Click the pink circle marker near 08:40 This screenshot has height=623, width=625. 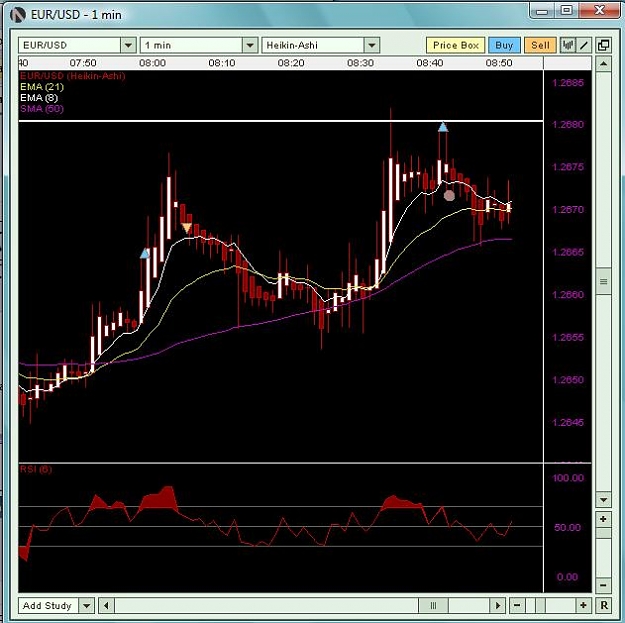449,196
